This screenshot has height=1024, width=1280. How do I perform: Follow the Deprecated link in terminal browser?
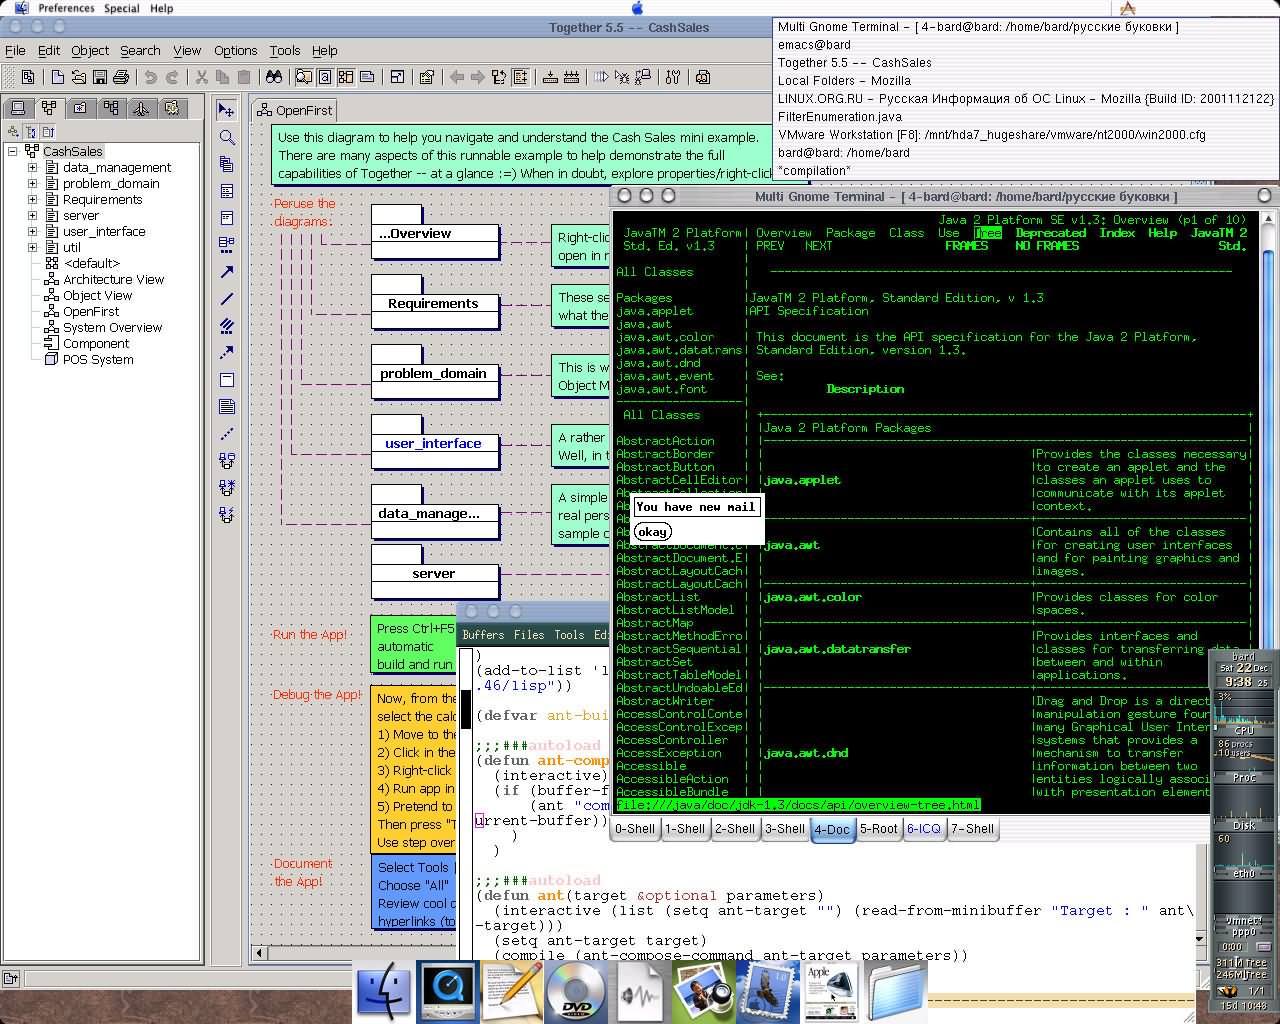pyautogui.click(x=1050, y=233)
